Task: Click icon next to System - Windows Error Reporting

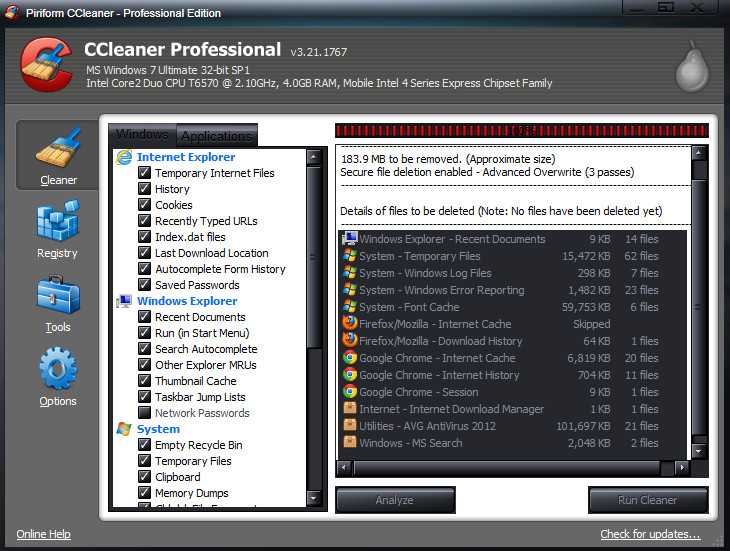Action: (350, 290)
